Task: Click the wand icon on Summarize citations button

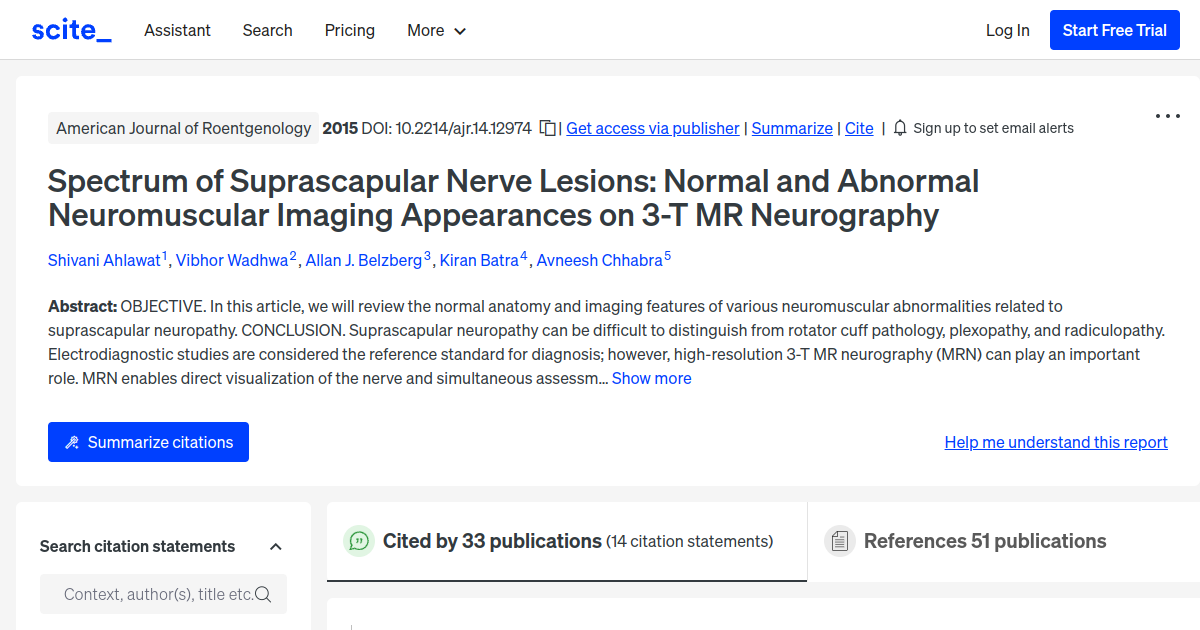Action: pyautogui.click(x=71, y=441)
